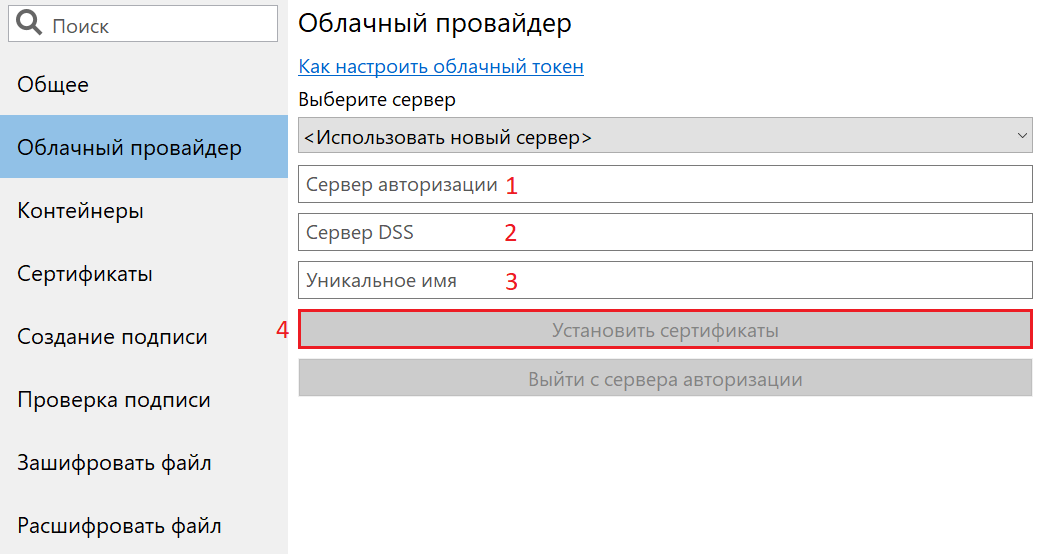Open the Общее settings section
Image resolution: width=1039 pixels, height=554 pixels.
144,84
